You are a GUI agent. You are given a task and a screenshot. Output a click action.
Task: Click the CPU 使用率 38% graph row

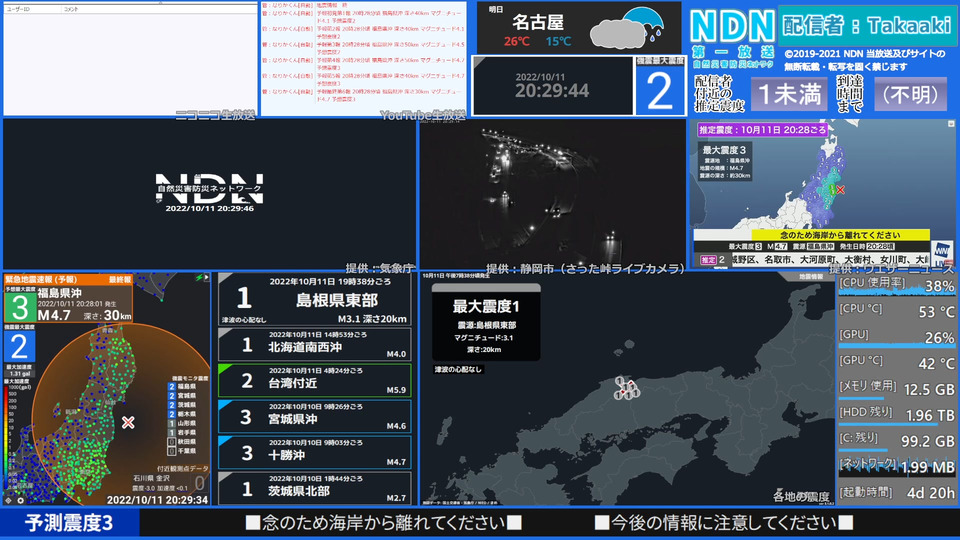(x=896, y=286)
